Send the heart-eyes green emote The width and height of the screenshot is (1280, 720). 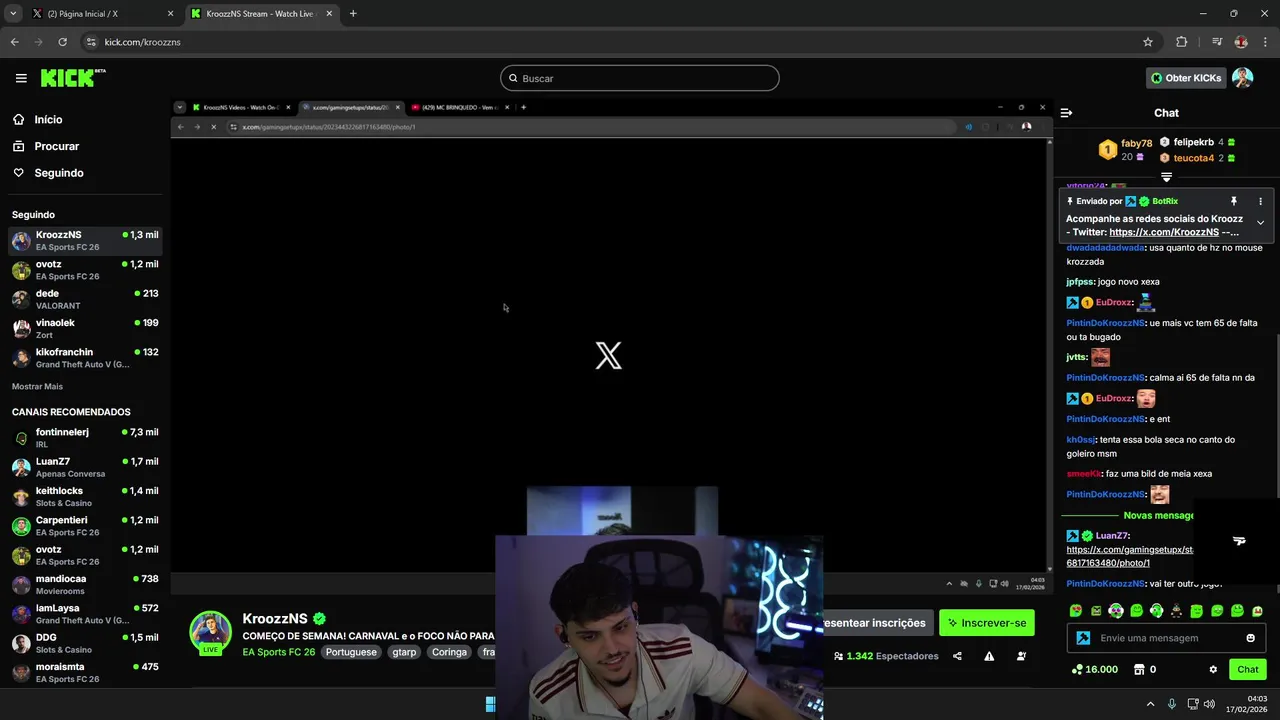[1075, 611]
